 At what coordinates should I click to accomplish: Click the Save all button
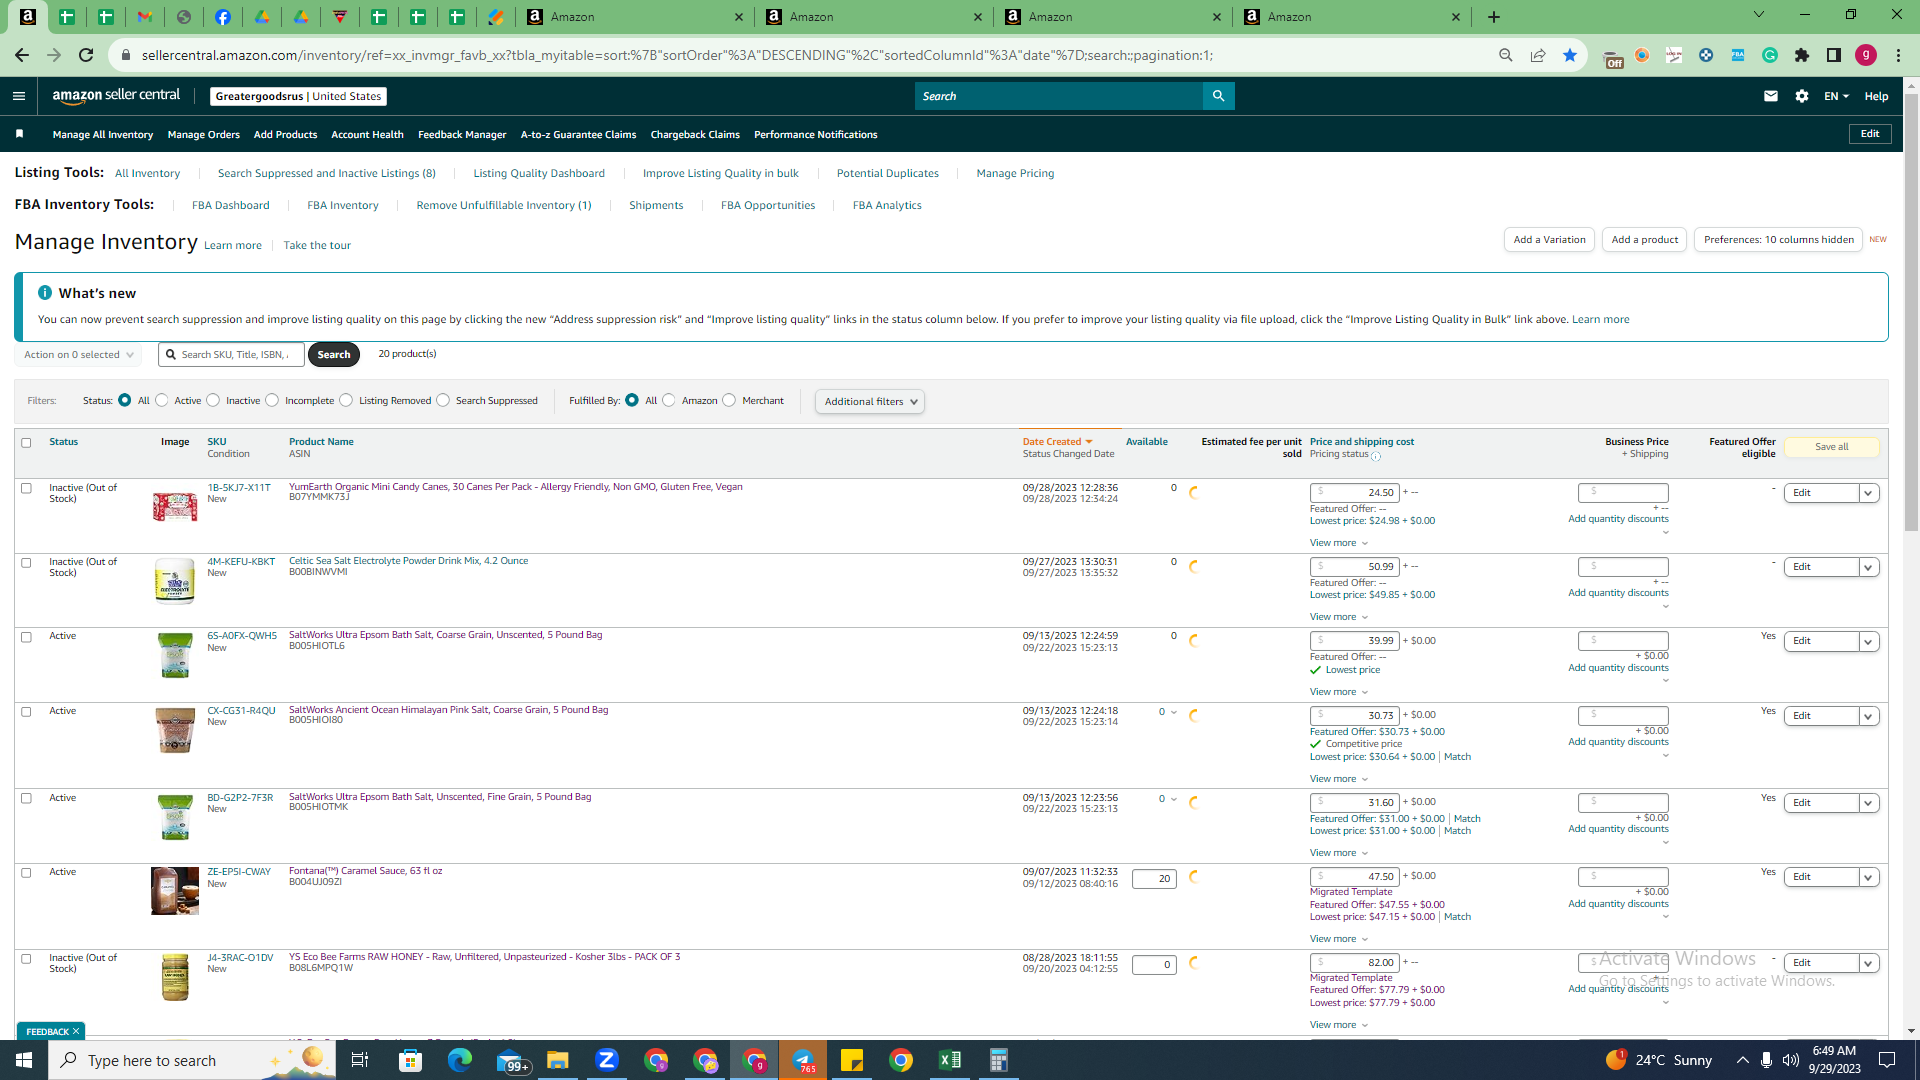point(1831,447)
